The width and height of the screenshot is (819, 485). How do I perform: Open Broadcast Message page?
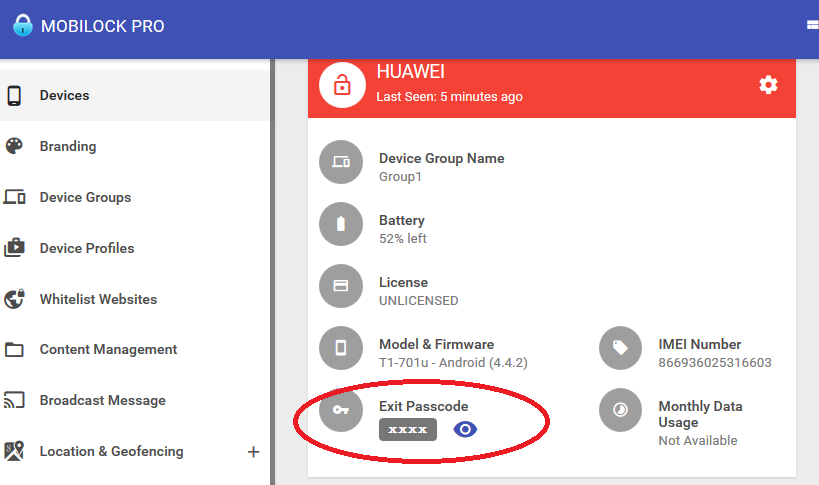coord(135,400)
